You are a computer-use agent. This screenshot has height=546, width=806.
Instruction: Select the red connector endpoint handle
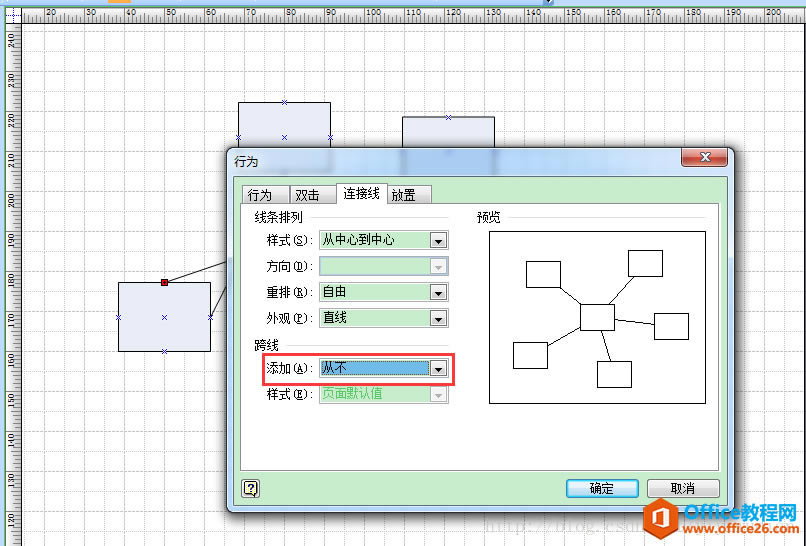pyautogui.click(x=164, y=282)
